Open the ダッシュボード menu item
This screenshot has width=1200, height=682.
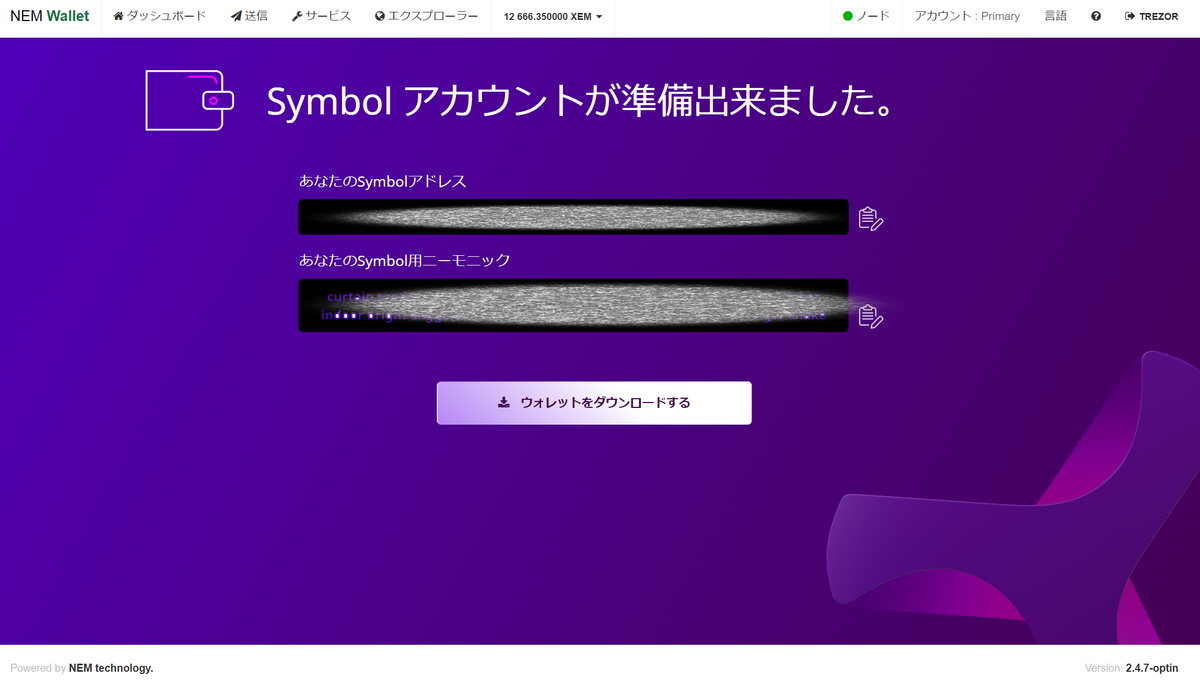(160, 16)
